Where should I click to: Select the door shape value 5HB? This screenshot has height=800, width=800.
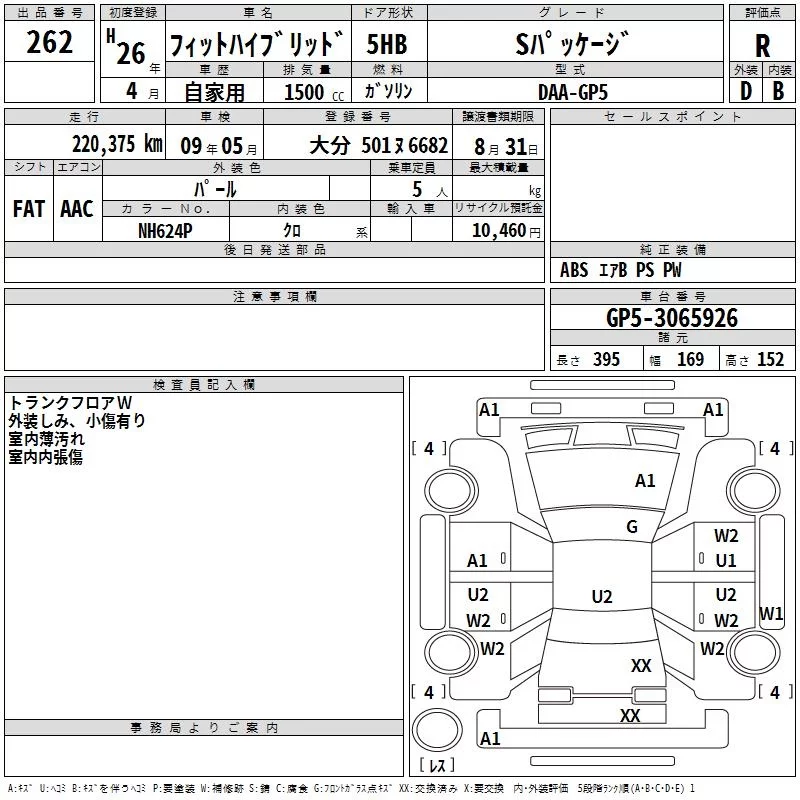pos(387,44)
